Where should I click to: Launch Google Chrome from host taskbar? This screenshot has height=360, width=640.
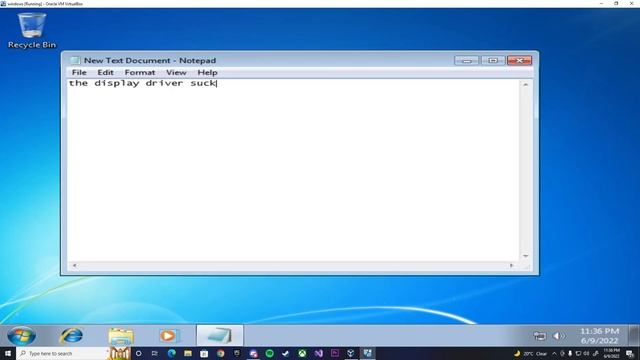[x=220, y=353]
